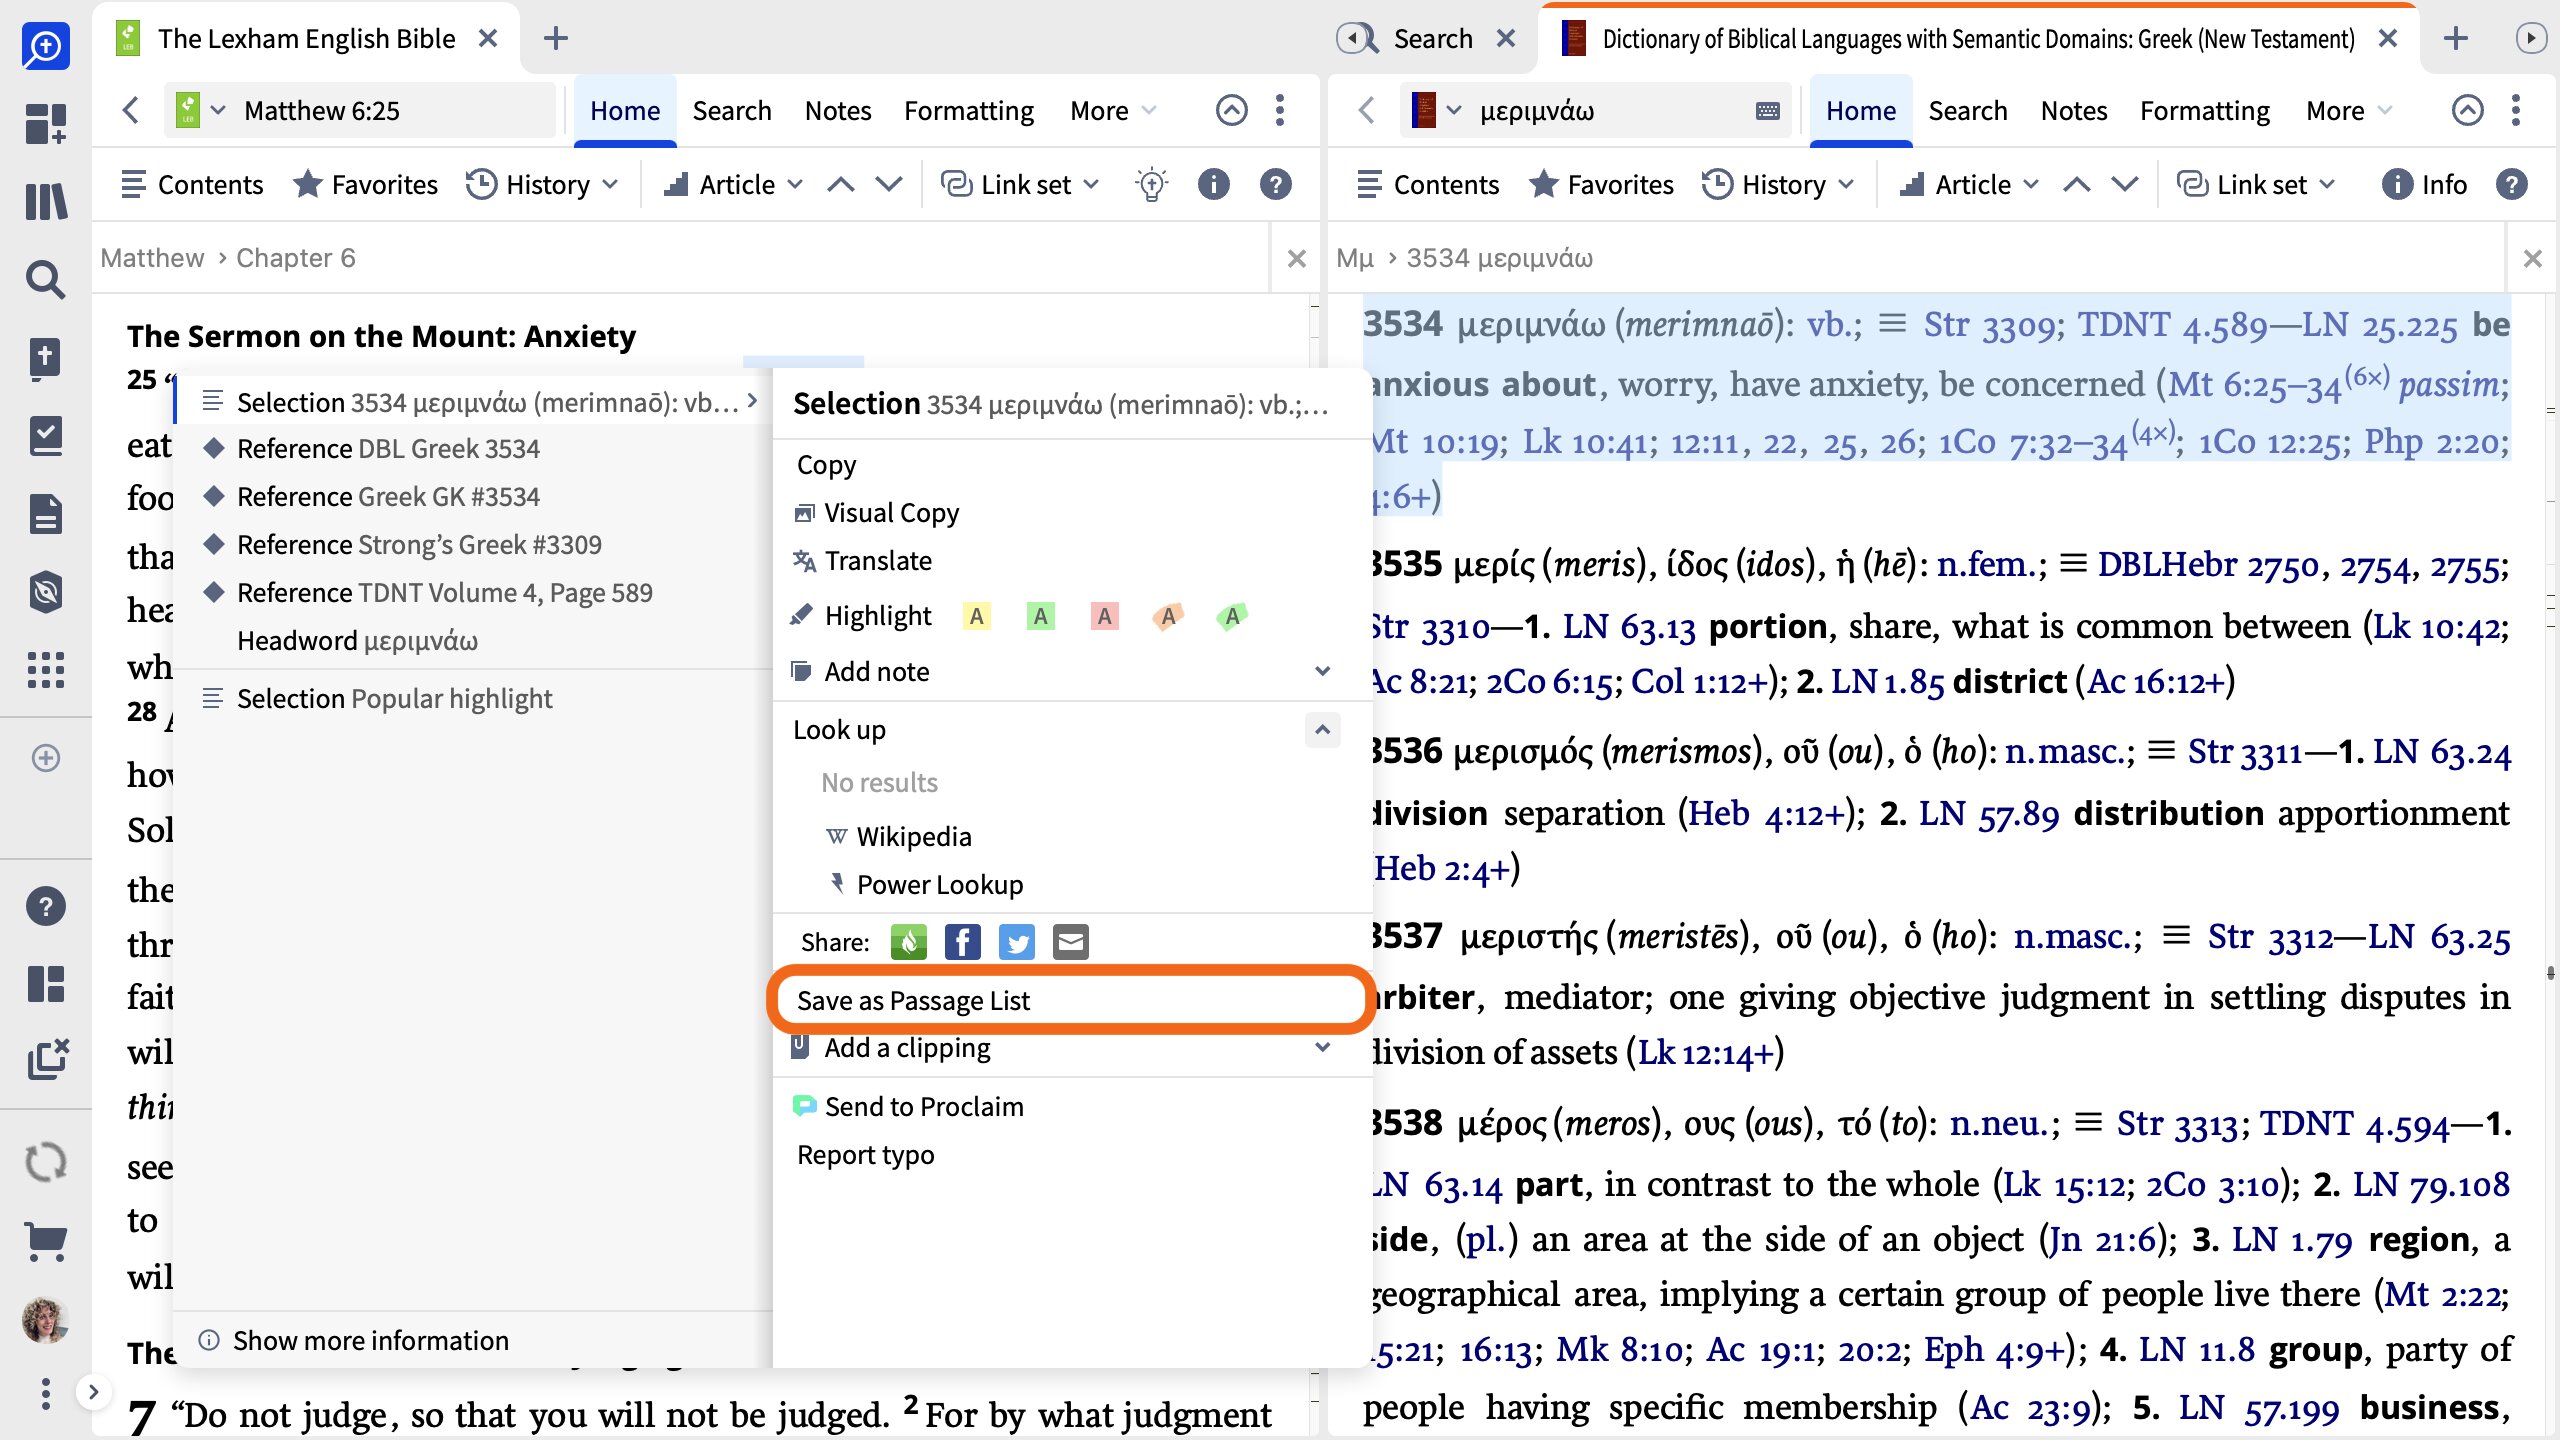
Task: Open the Library books icon
Action: click(x=46, y=202)
